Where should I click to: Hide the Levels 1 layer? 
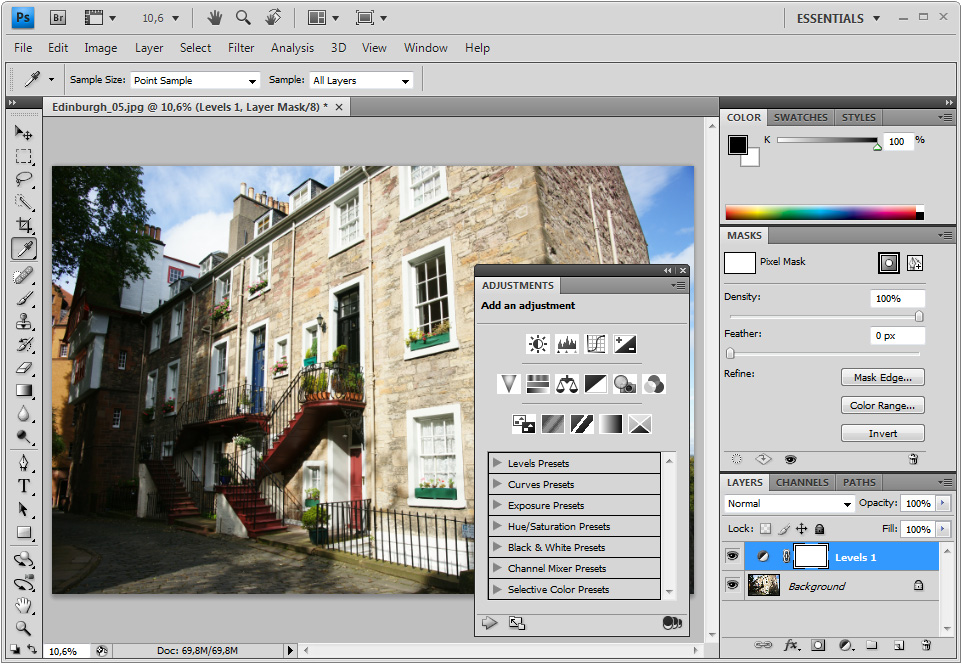point(731,557)
